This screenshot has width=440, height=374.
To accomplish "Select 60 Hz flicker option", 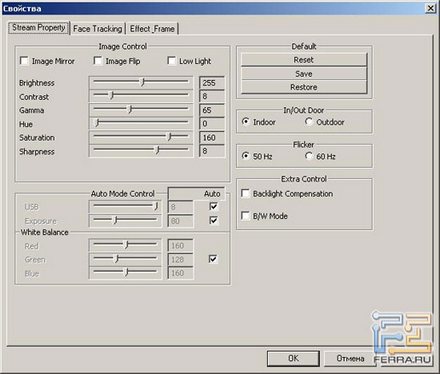I will click(309, 156).
